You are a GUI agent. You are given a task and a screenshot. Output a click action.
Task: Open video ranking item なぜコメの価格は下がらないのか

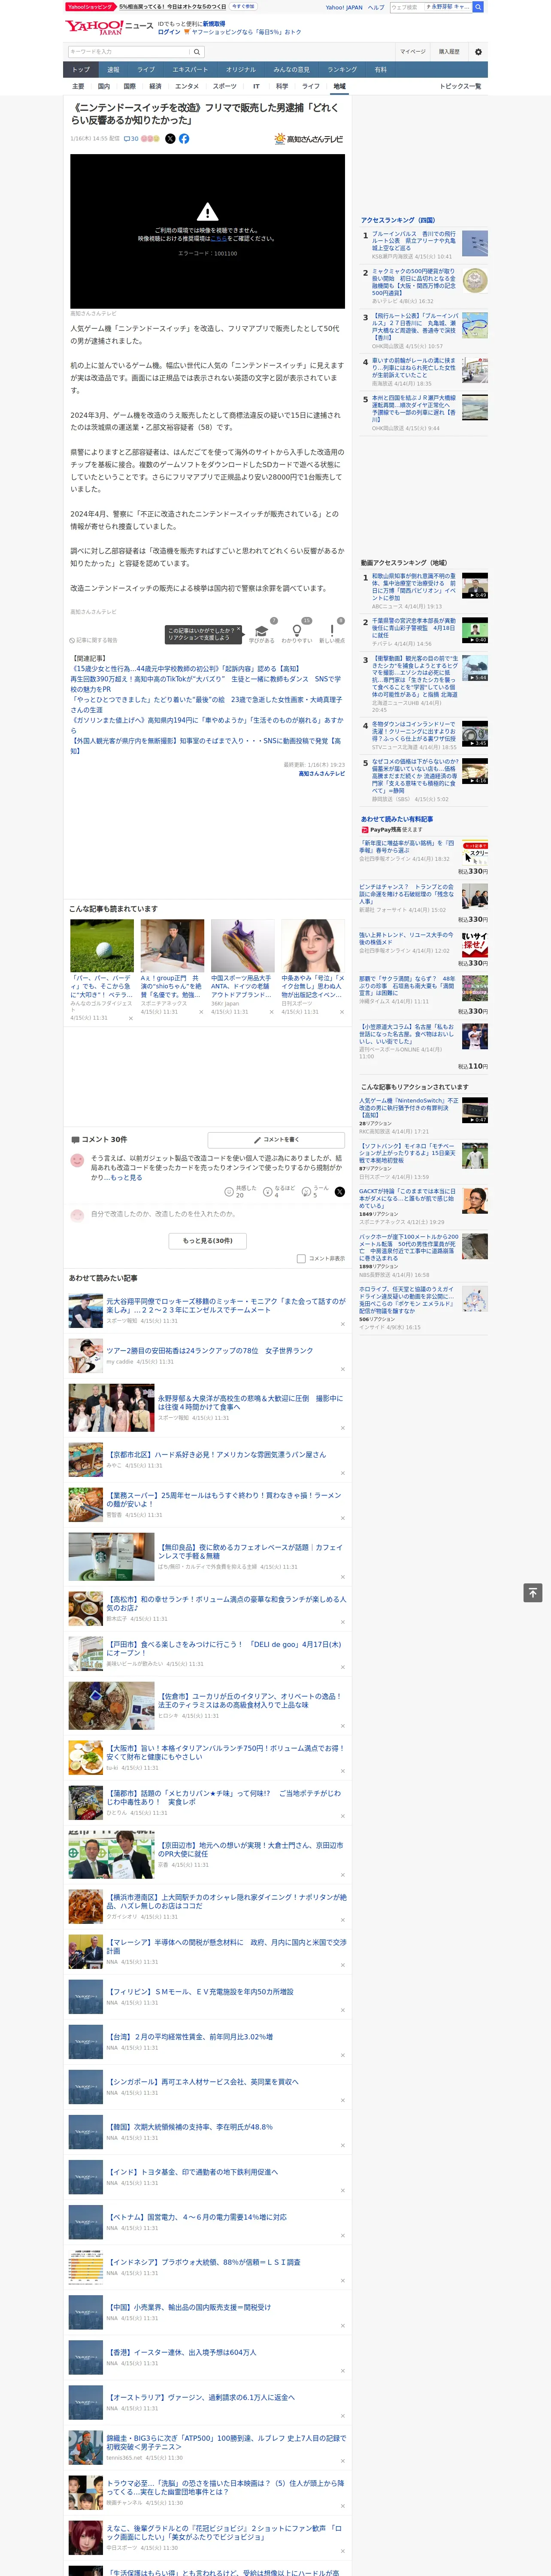coord(415,776)
